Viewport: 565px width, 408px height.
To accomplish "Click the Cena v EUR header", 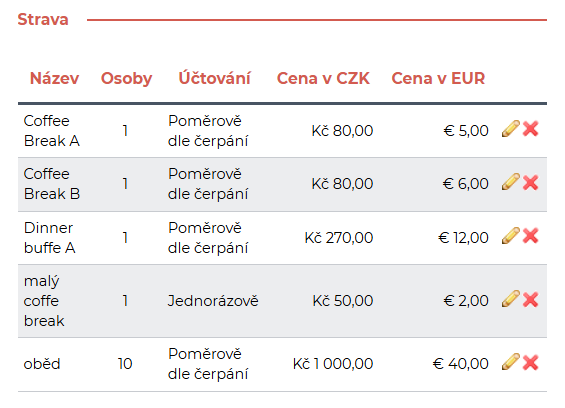I will tap(438, 78).
